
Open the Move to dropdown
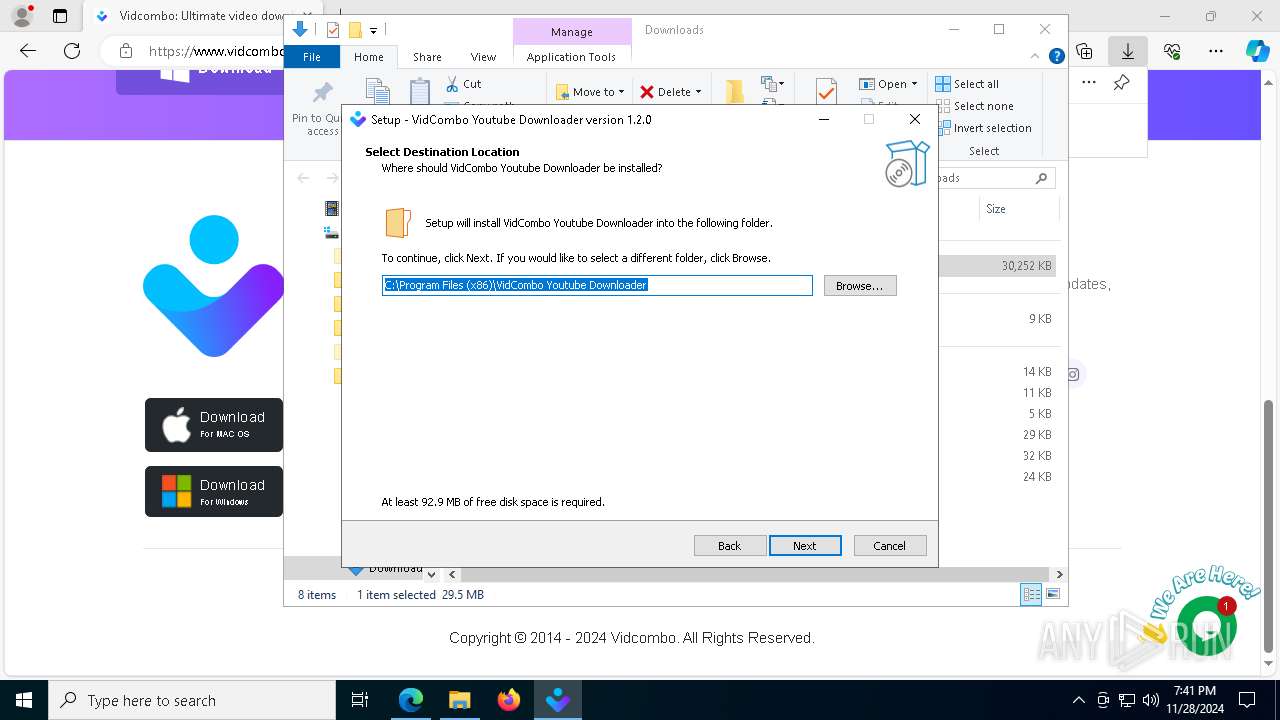coord(590,92)
